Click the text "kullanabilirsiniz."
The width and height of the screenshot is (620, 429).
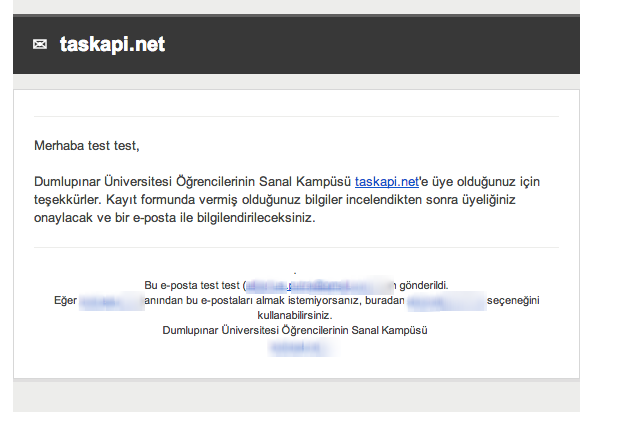pos(295,316)
